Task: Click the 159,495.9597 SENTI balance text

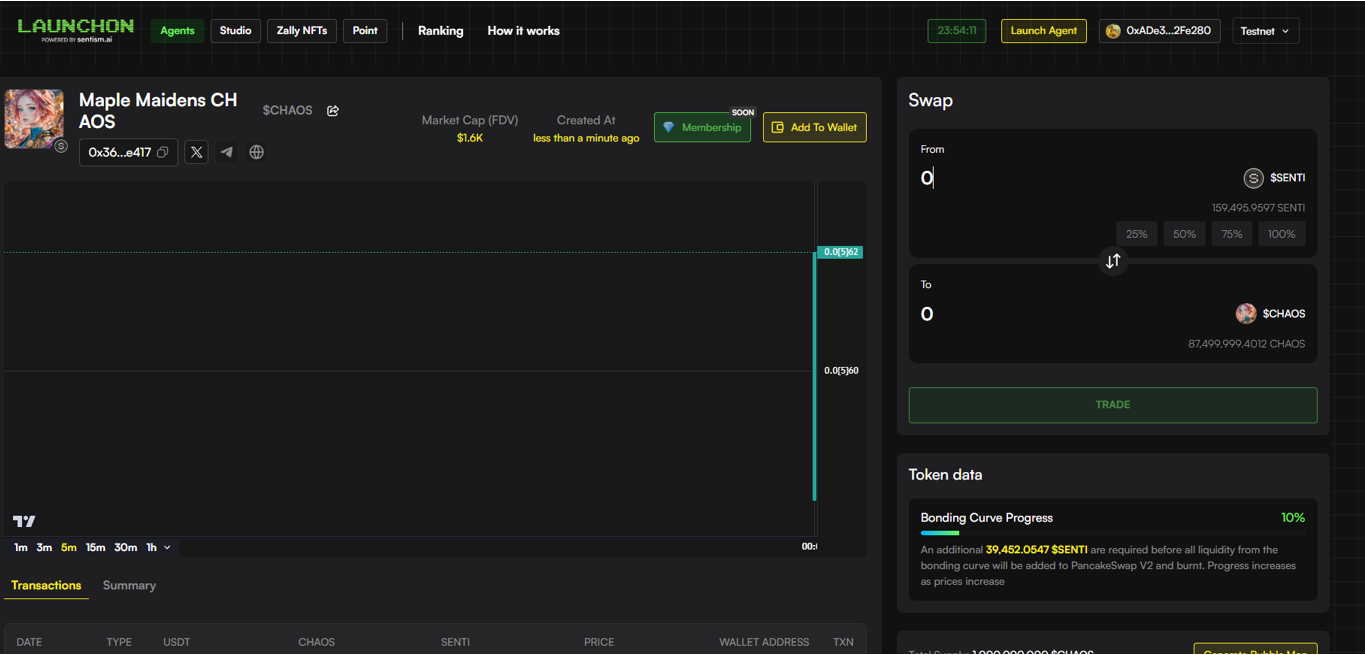Action: pos(1258,208)
